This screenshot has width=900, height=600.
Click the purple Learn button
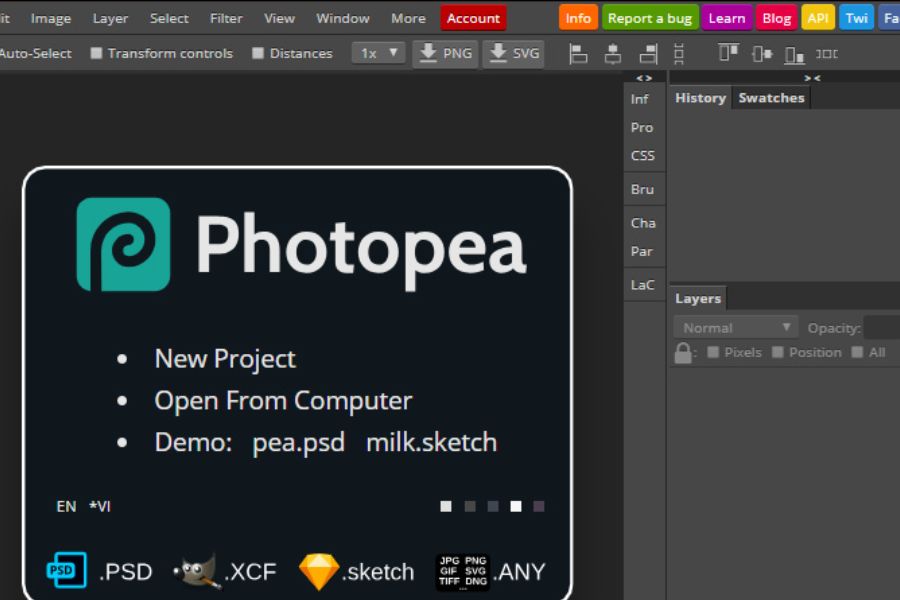point(727,18)
